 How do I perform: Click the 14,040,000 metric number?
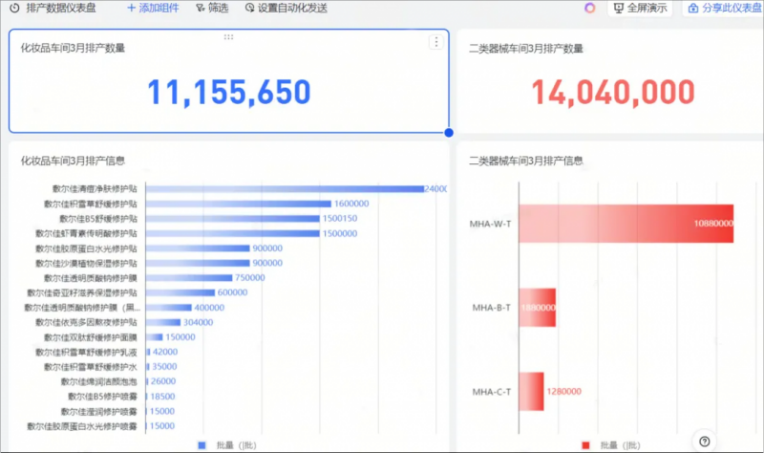tap(612, 92)
